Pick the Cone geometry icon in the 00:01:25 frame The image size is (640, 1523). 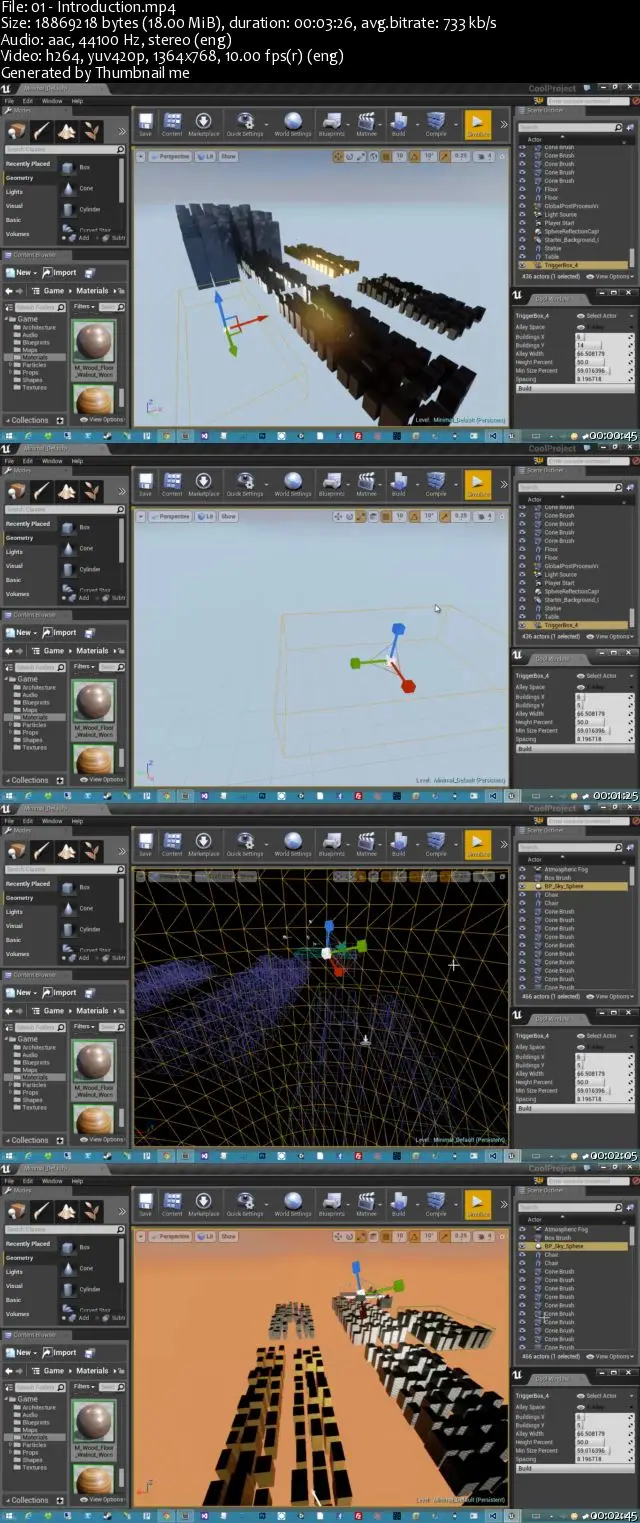(68, 548)
